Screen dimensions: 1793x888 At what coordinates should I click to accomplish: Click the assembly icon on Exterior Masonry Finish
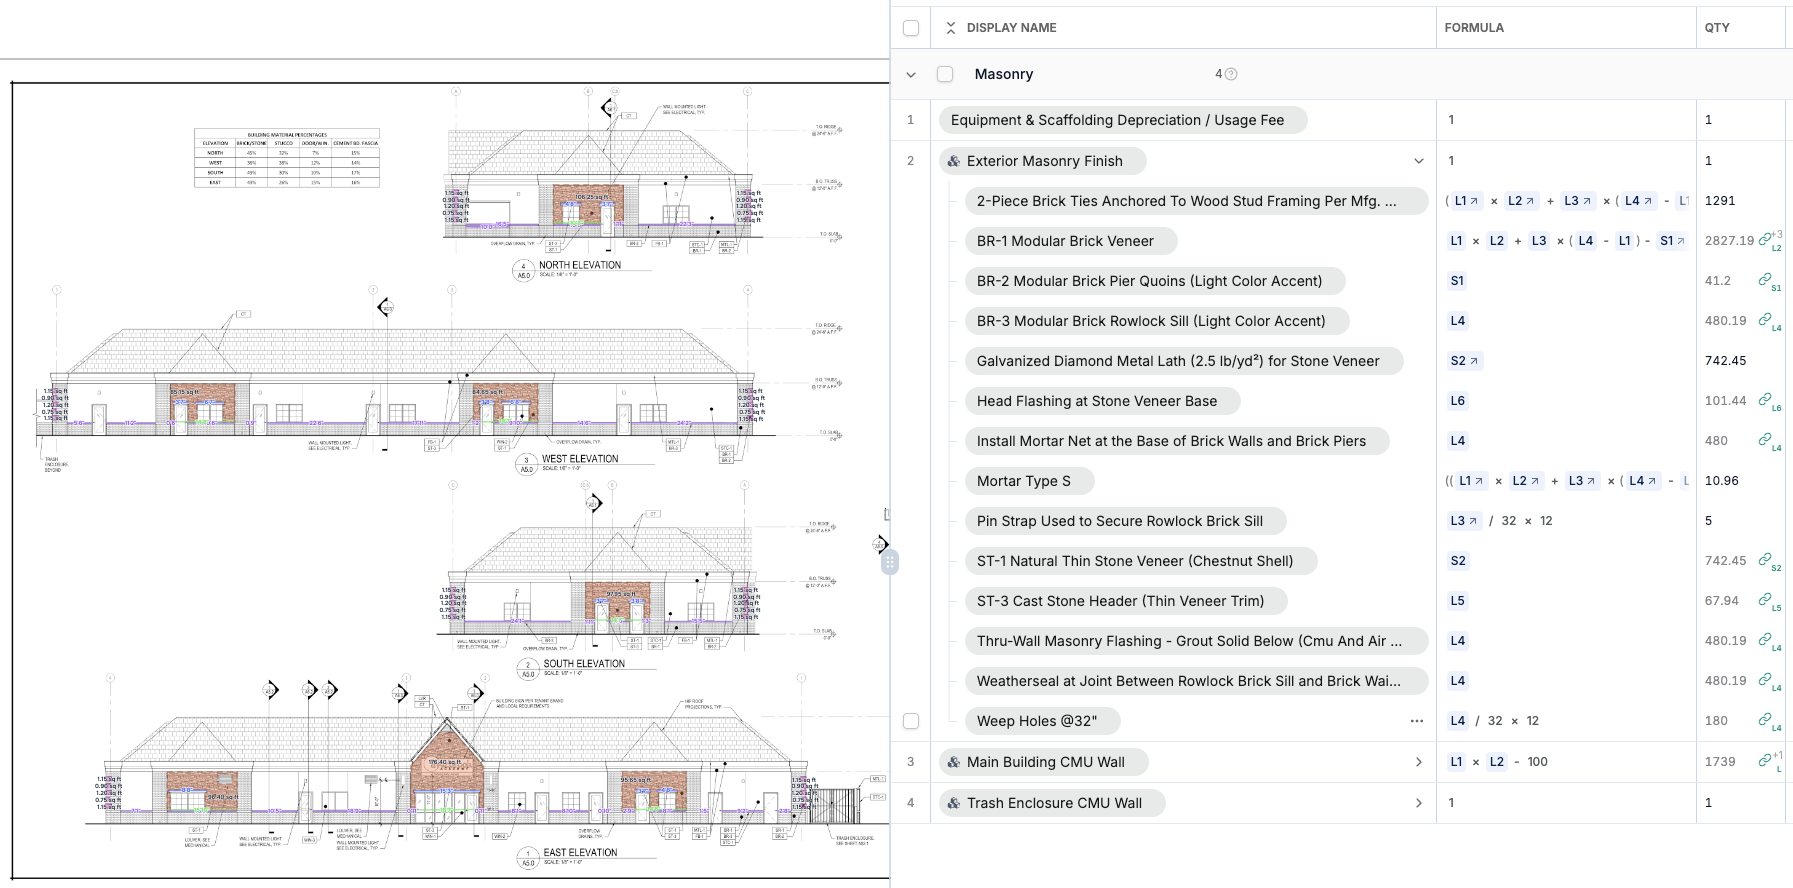pos(954,161)
